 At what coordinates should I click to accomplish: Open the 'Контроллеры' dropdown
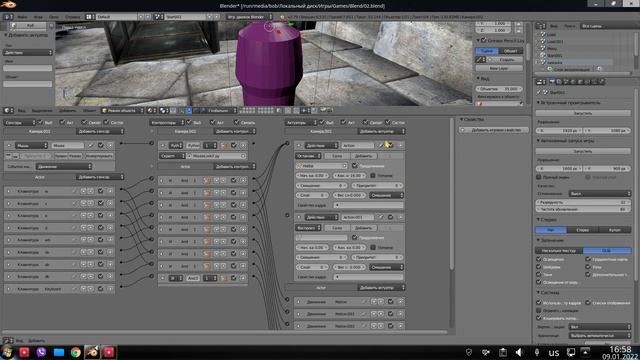[167, 122]
